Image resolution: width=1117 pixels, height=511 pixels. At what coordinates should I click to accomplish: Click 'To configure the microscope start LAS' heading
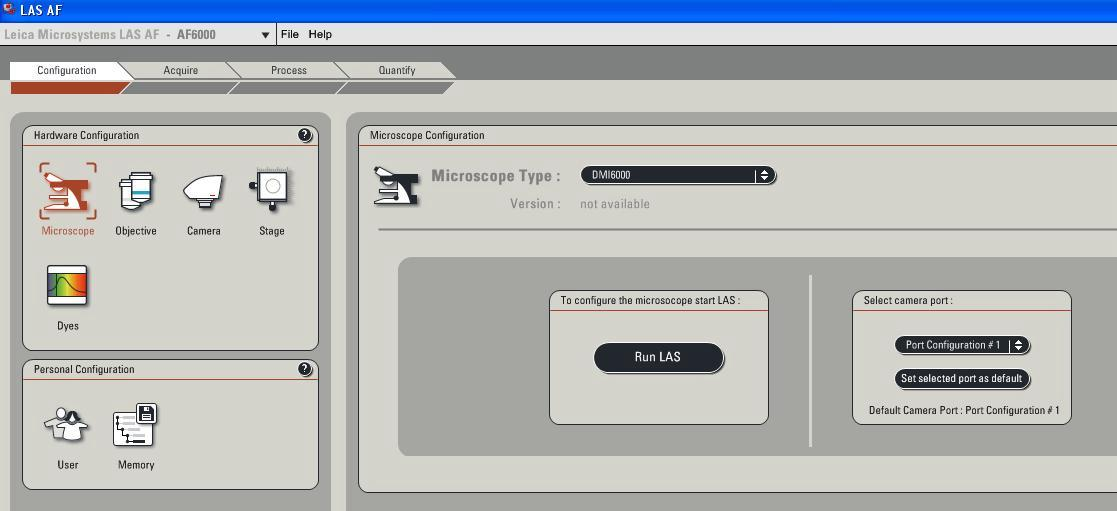click(650, 300)
